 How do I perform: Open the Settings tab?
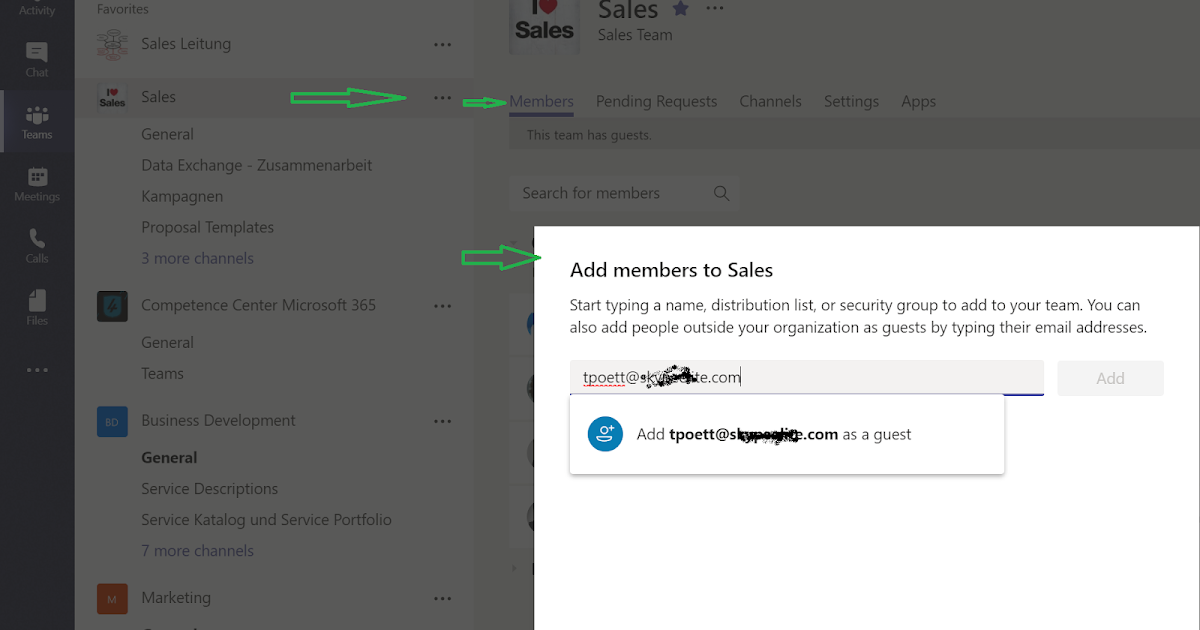[x=851, y=101]
